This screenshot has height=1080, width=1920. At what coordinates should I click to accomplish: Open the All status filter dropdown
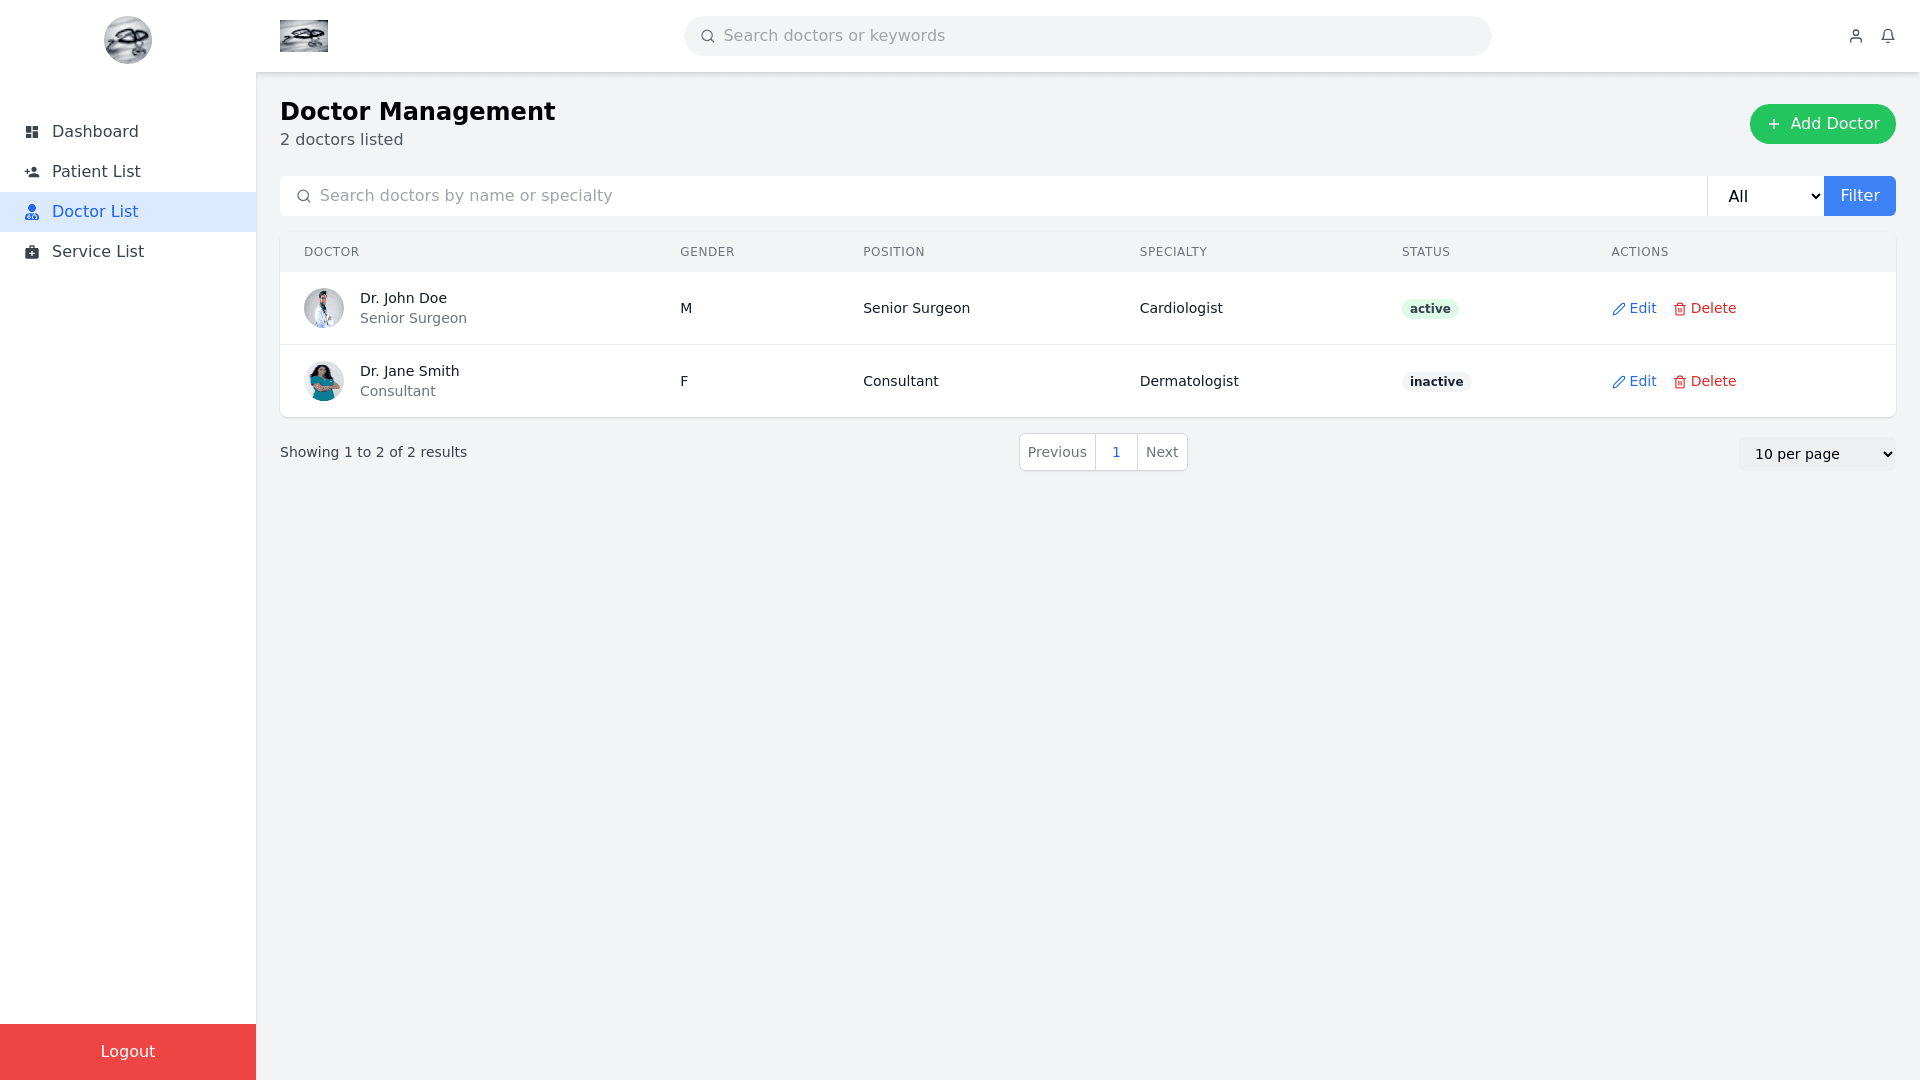1765,196
